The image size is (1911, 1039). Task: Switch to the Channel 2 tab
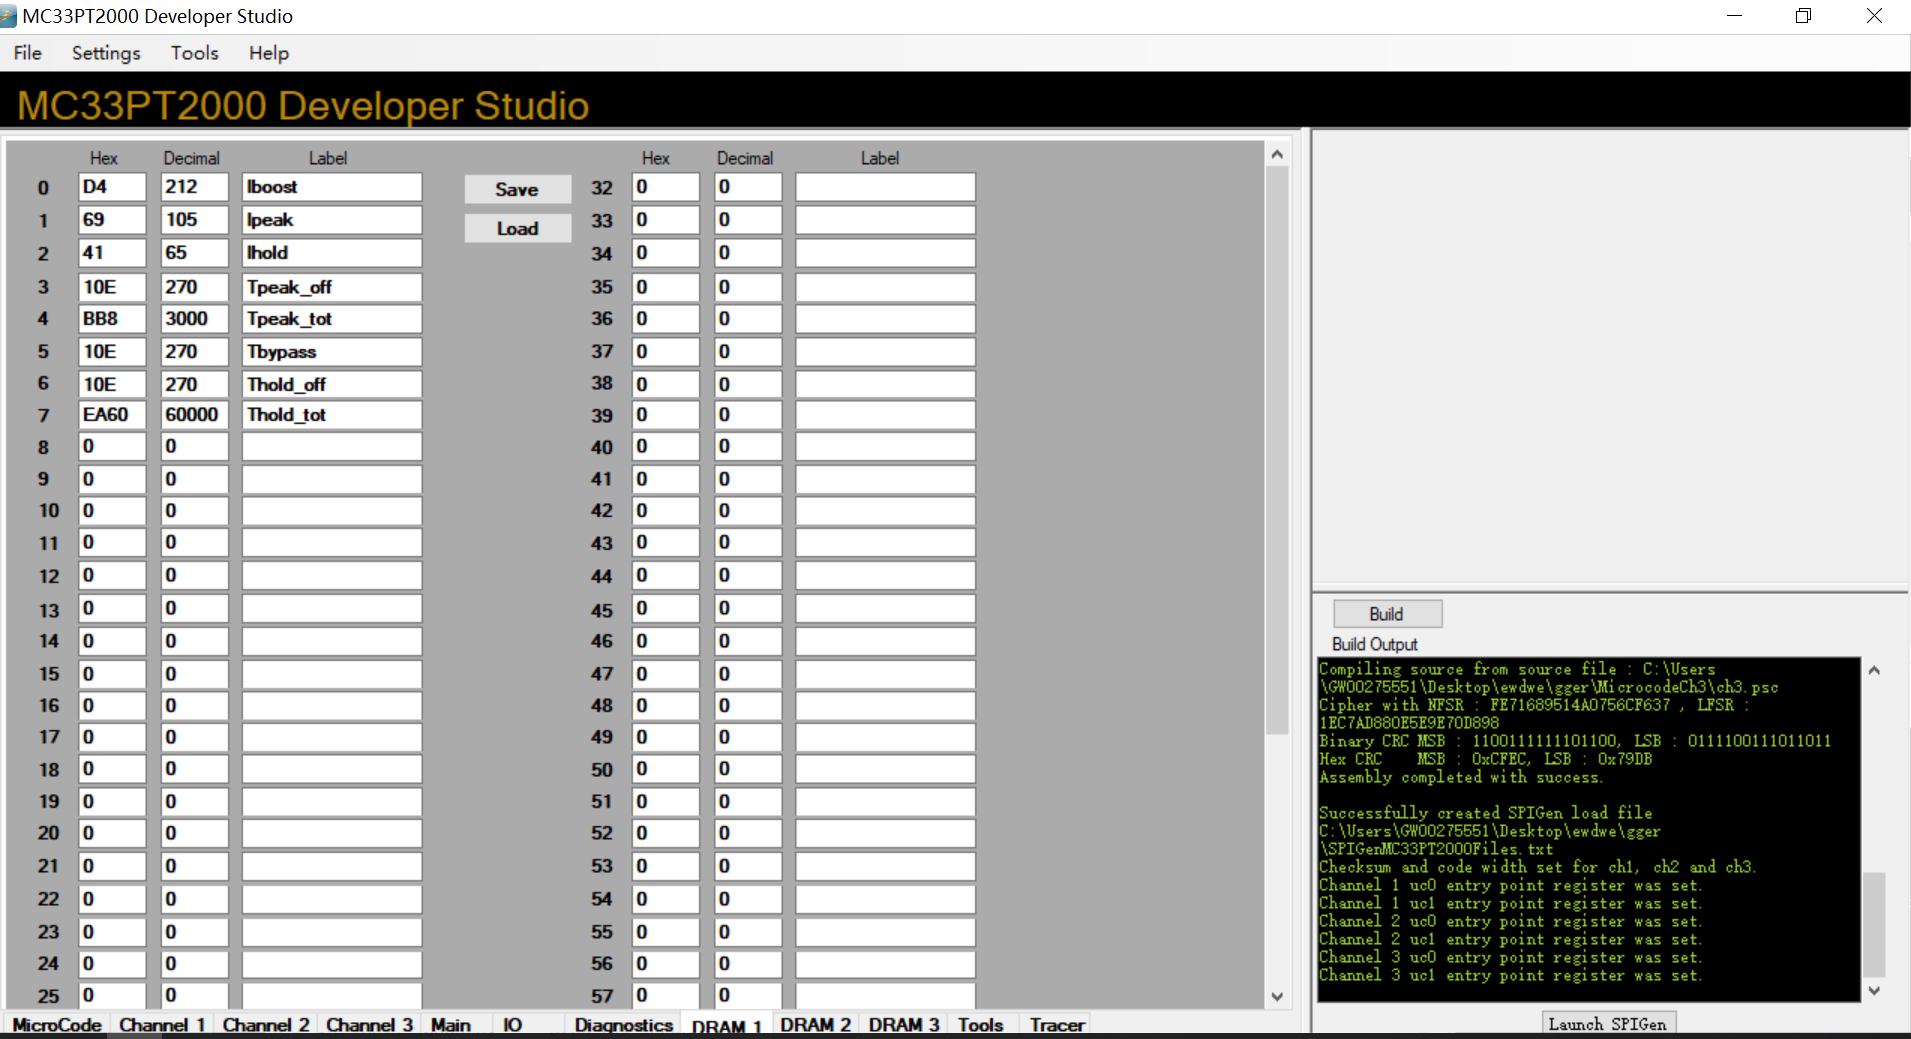266,1025
